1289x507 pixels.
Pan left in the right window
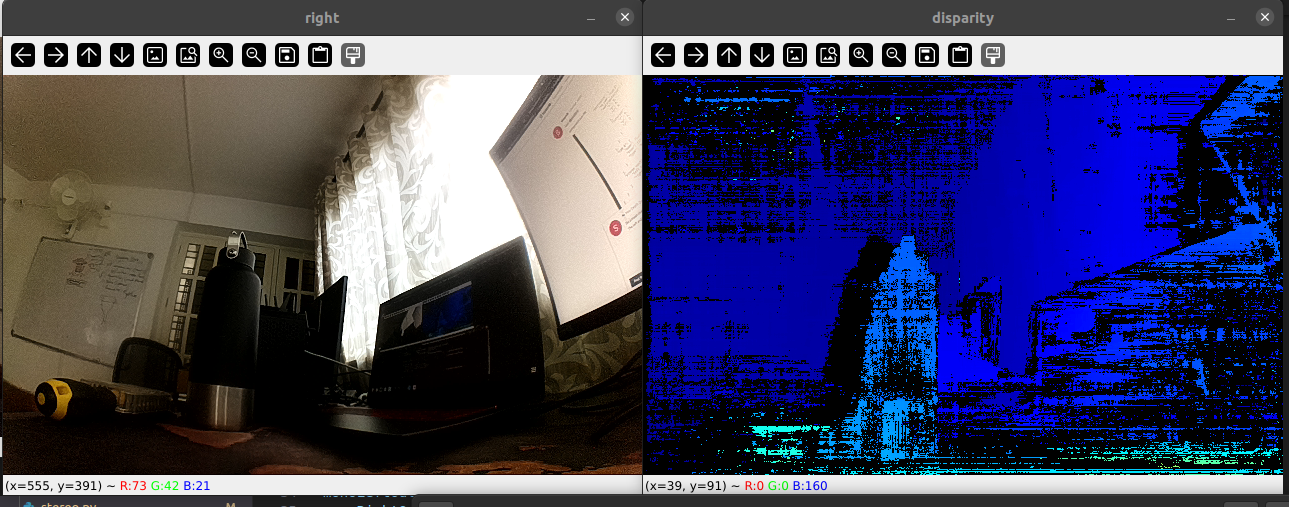(23, 55)
